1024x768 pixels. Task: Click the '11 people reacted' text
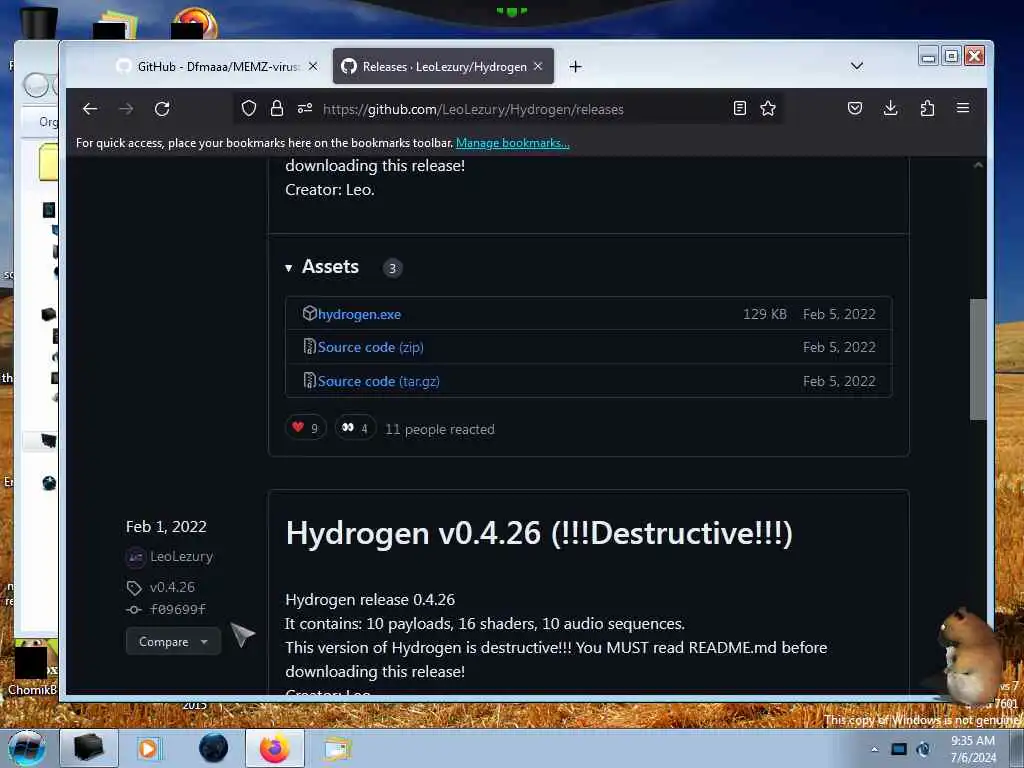coord(440,429)
